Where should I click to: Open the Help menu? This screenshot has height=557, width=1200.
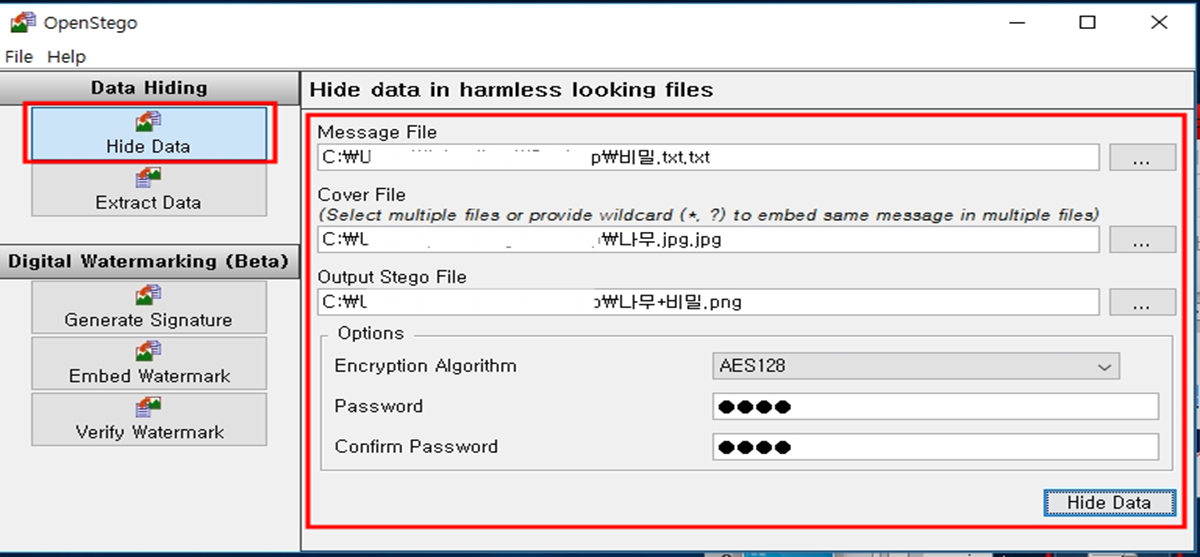click(67, 57)
